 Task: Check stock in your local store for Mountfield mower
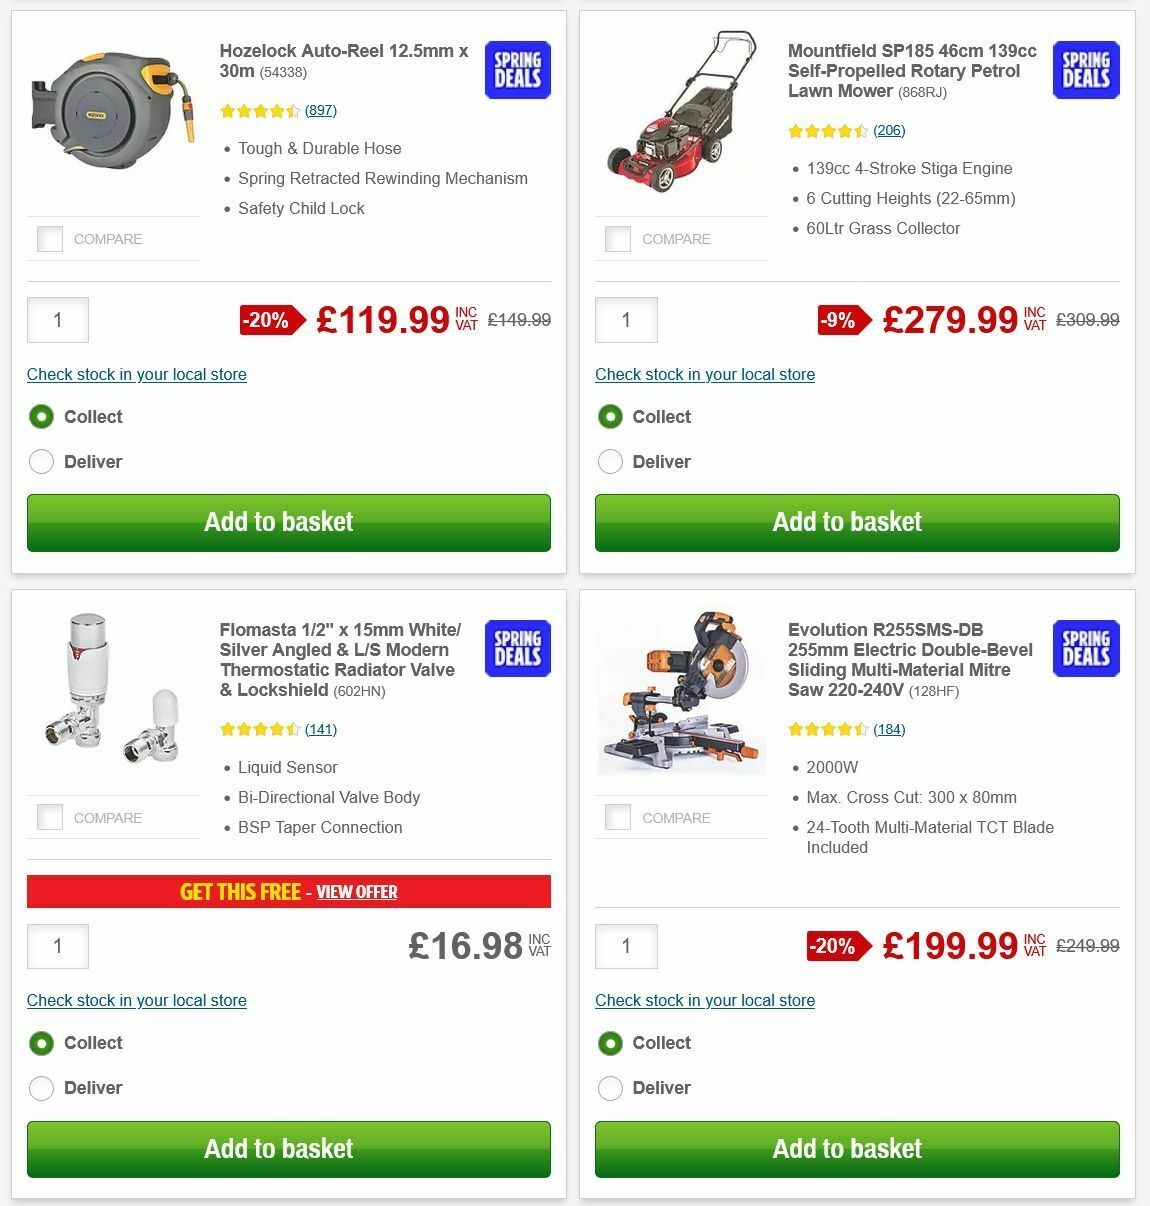[705, 374]
